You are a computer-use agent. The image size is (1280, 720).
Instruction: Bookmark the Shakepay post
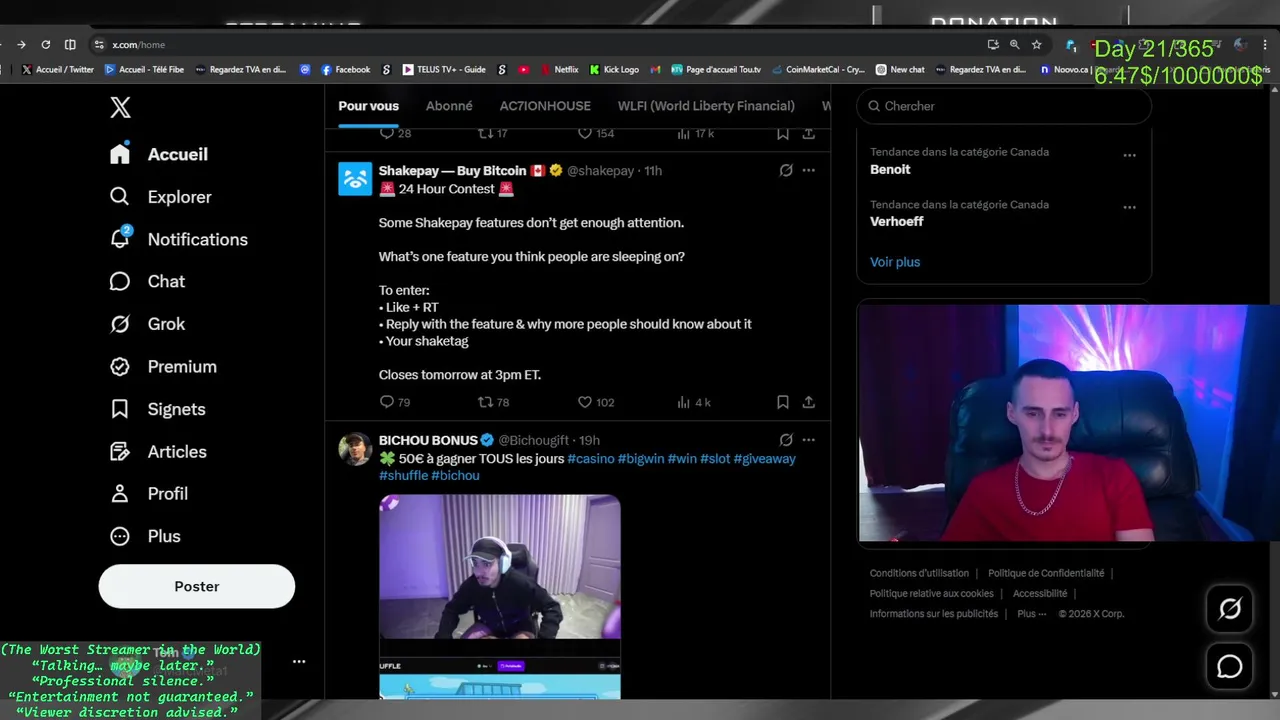[782, 402]
